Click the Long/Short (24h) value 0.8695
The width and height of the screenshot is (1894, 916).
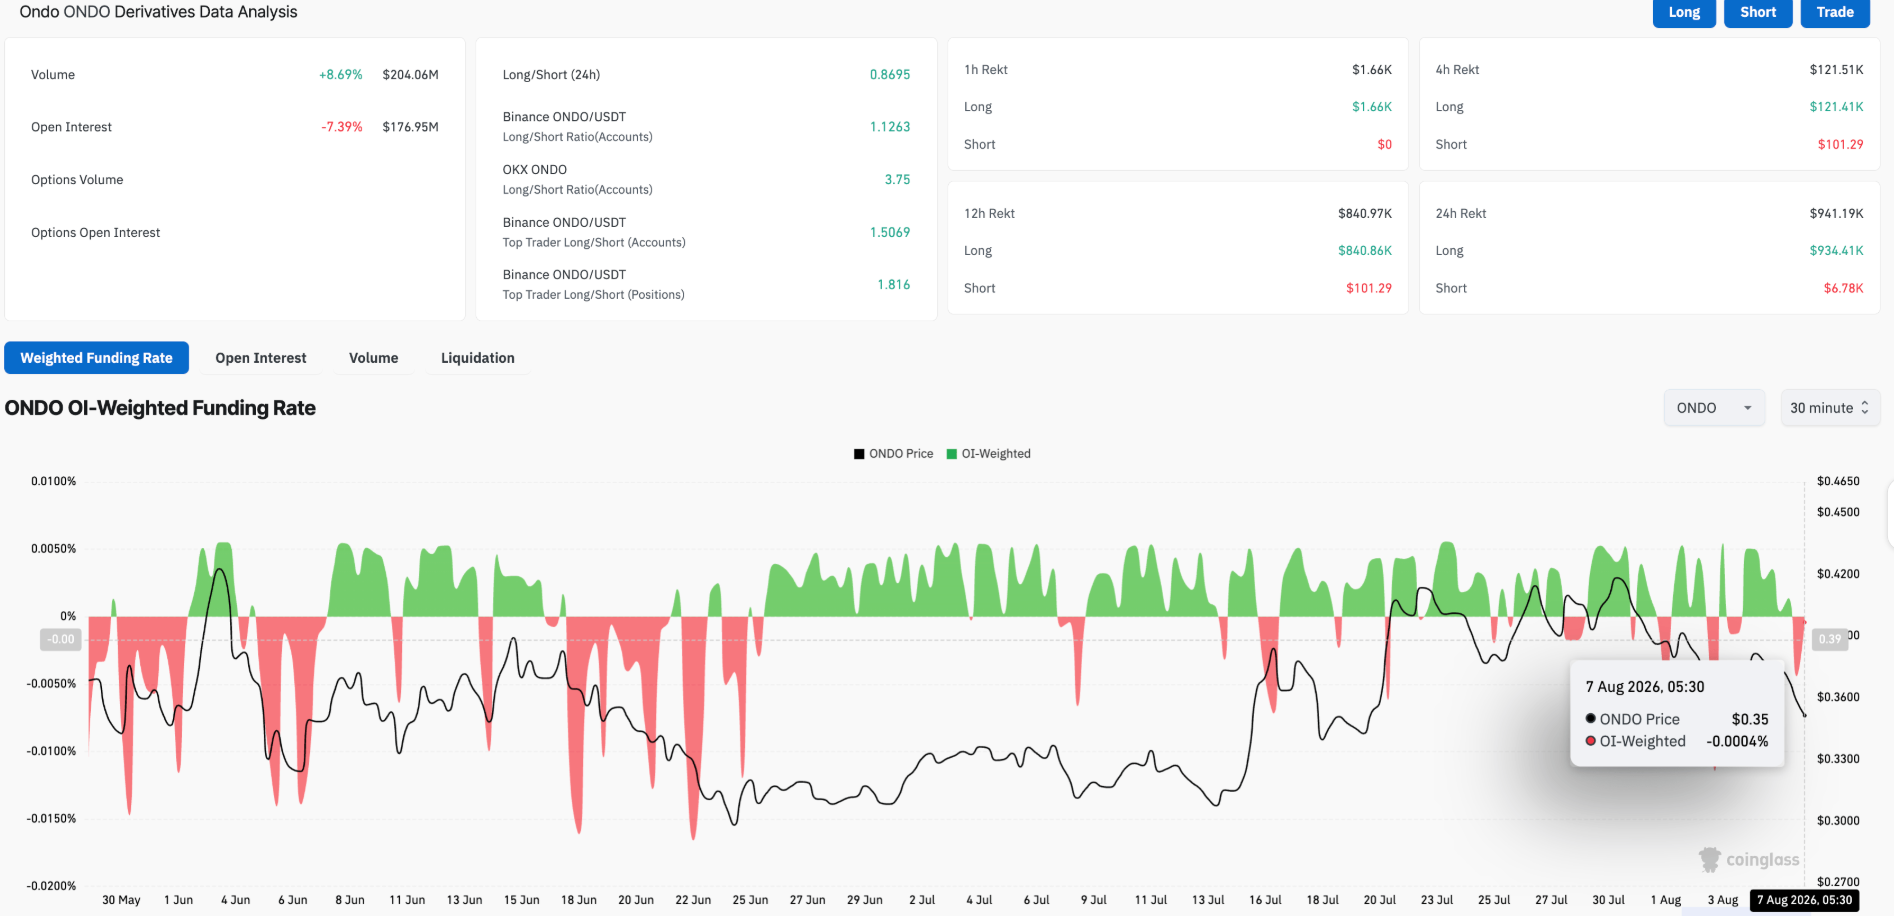[890, 75]
